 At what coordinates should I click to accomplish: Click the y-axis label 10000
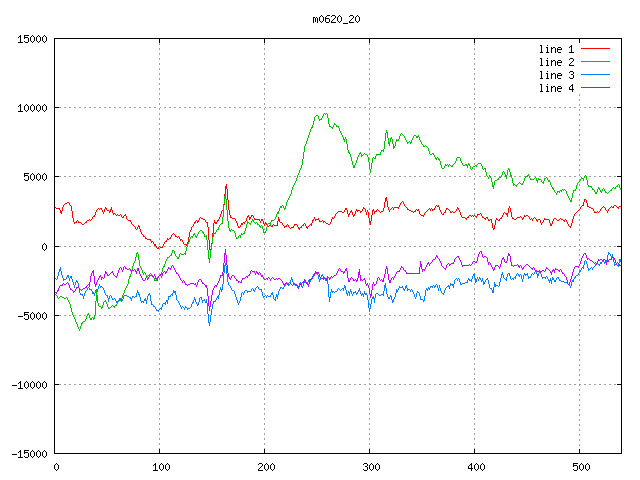[x=32, y=108]
